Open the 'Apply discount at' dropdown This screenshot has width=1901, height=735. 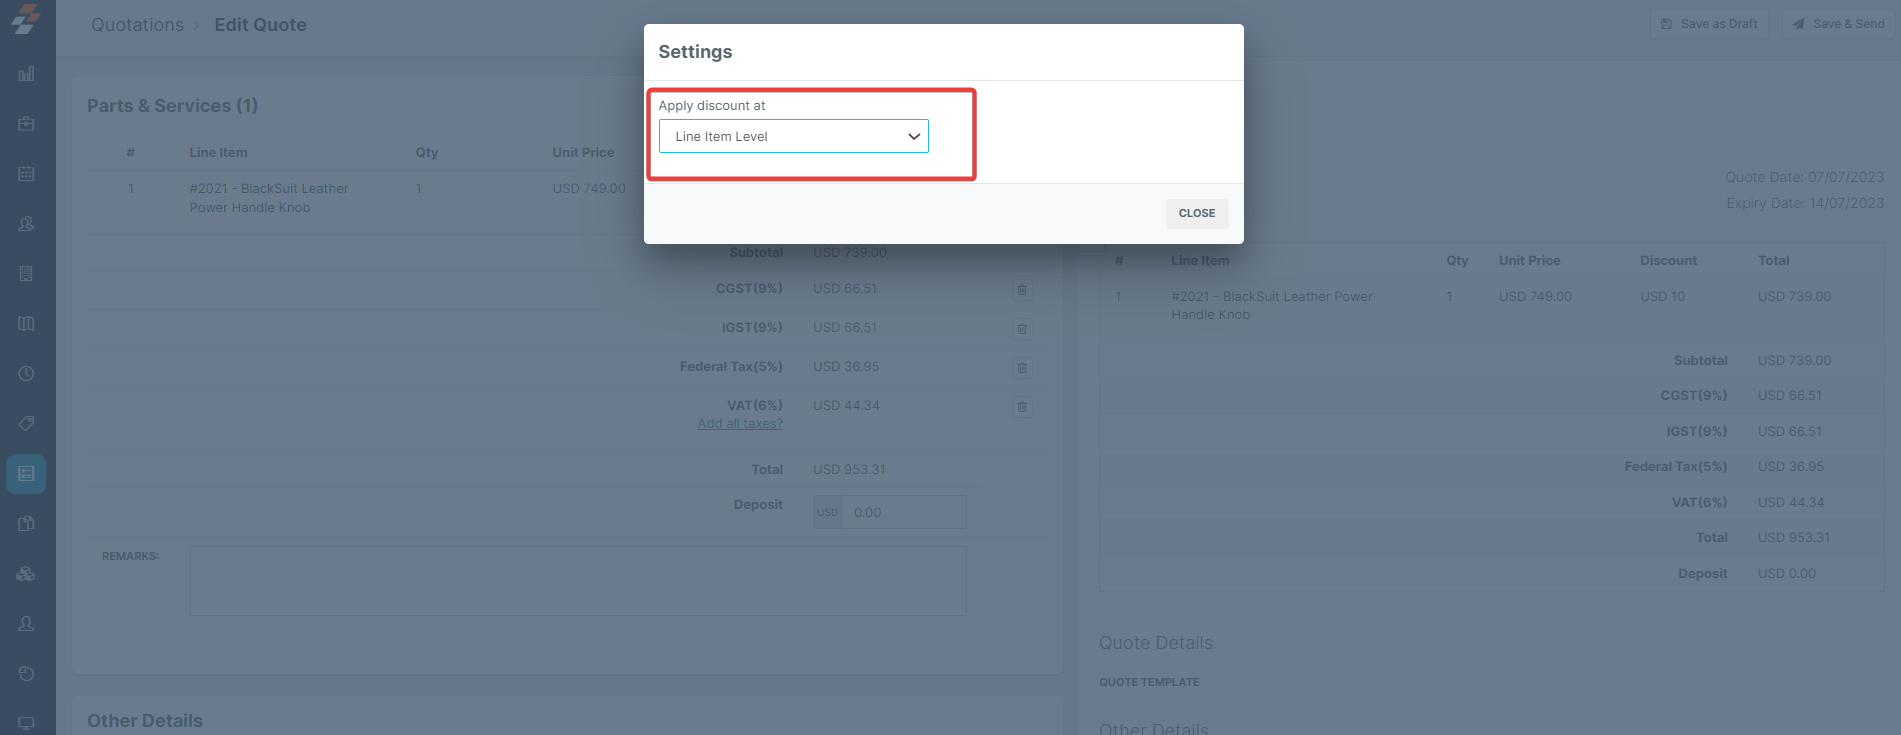click(793, 136)
